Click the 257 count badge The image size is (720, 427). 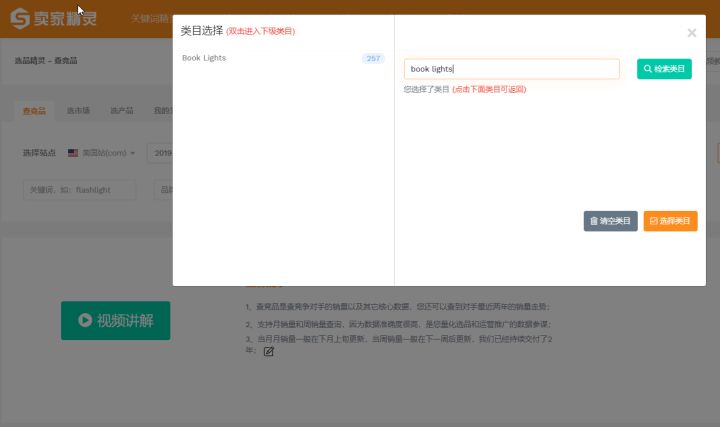[373, 59]
